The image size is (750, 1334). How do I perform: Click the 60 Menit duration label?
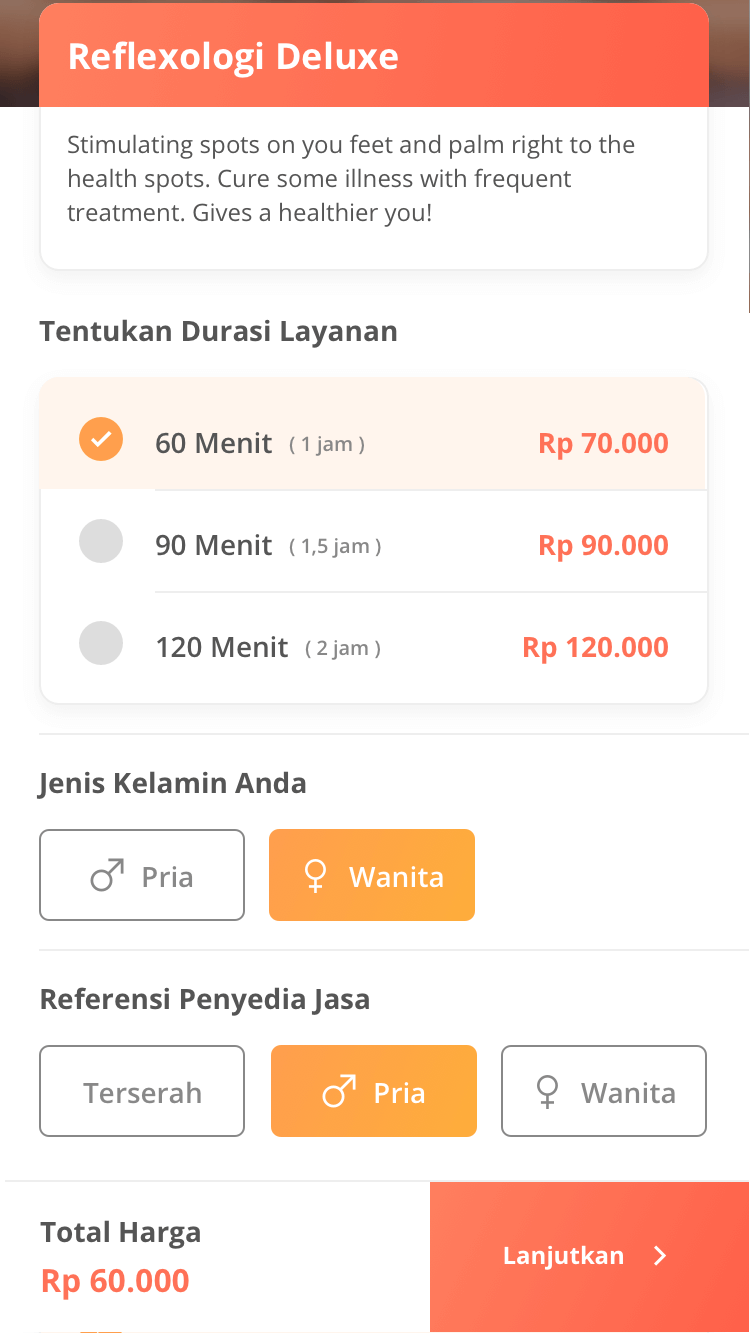pyautogui.click(x=213, y=443)
